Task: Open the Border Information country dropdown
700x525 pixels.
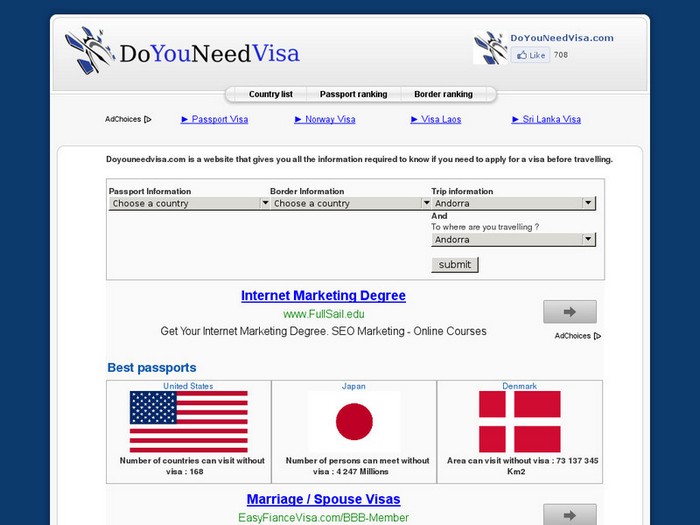Action: click(350, 203)
